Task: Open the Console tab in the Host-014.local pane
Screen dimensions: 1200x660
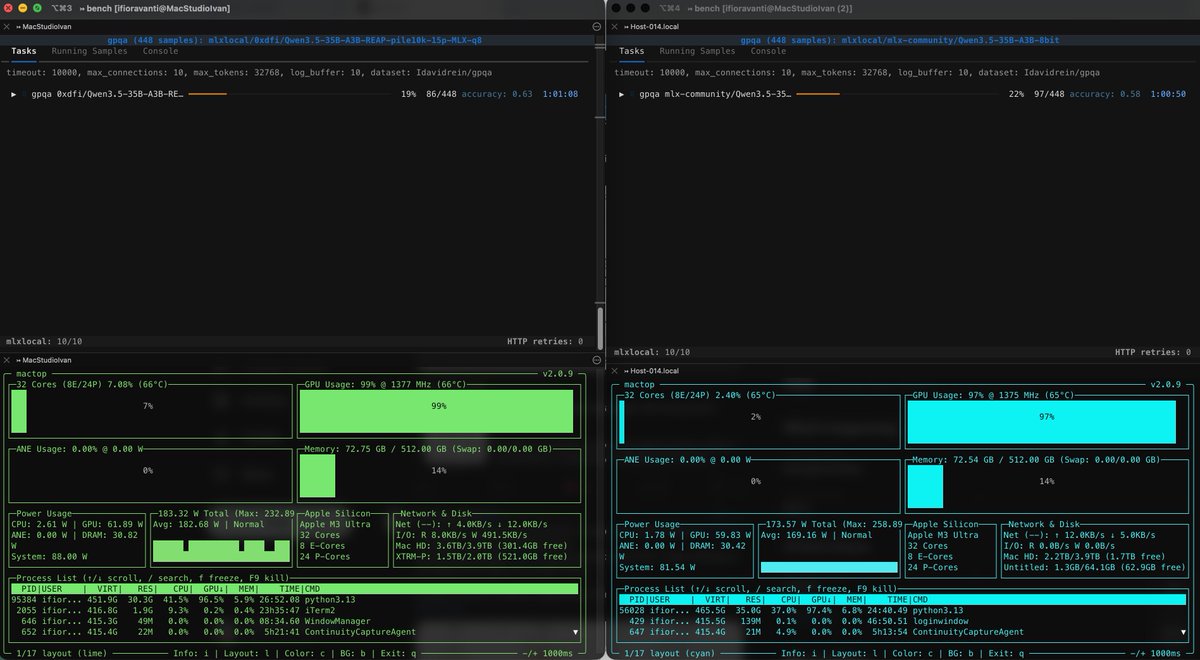Action: coord(769,50)
